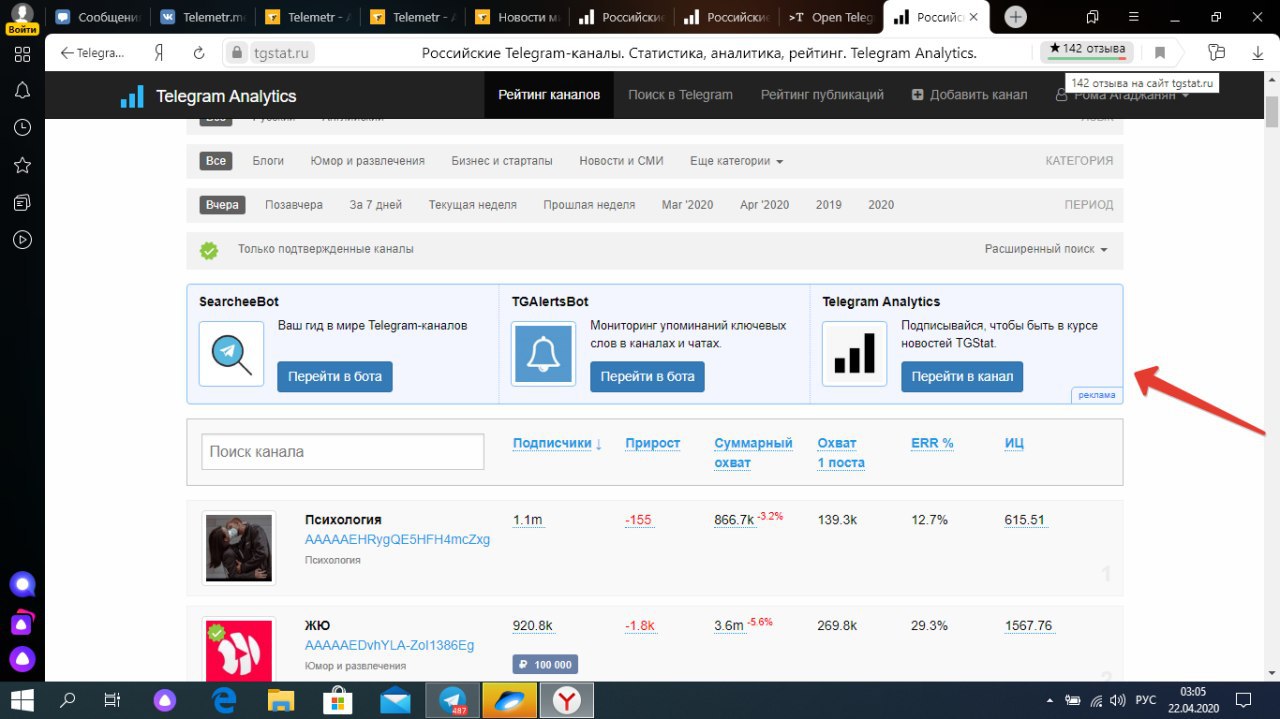Viewport: 1280px width, 719px height.
Task: Select the Вчера period filter
Action: [222, 204]
